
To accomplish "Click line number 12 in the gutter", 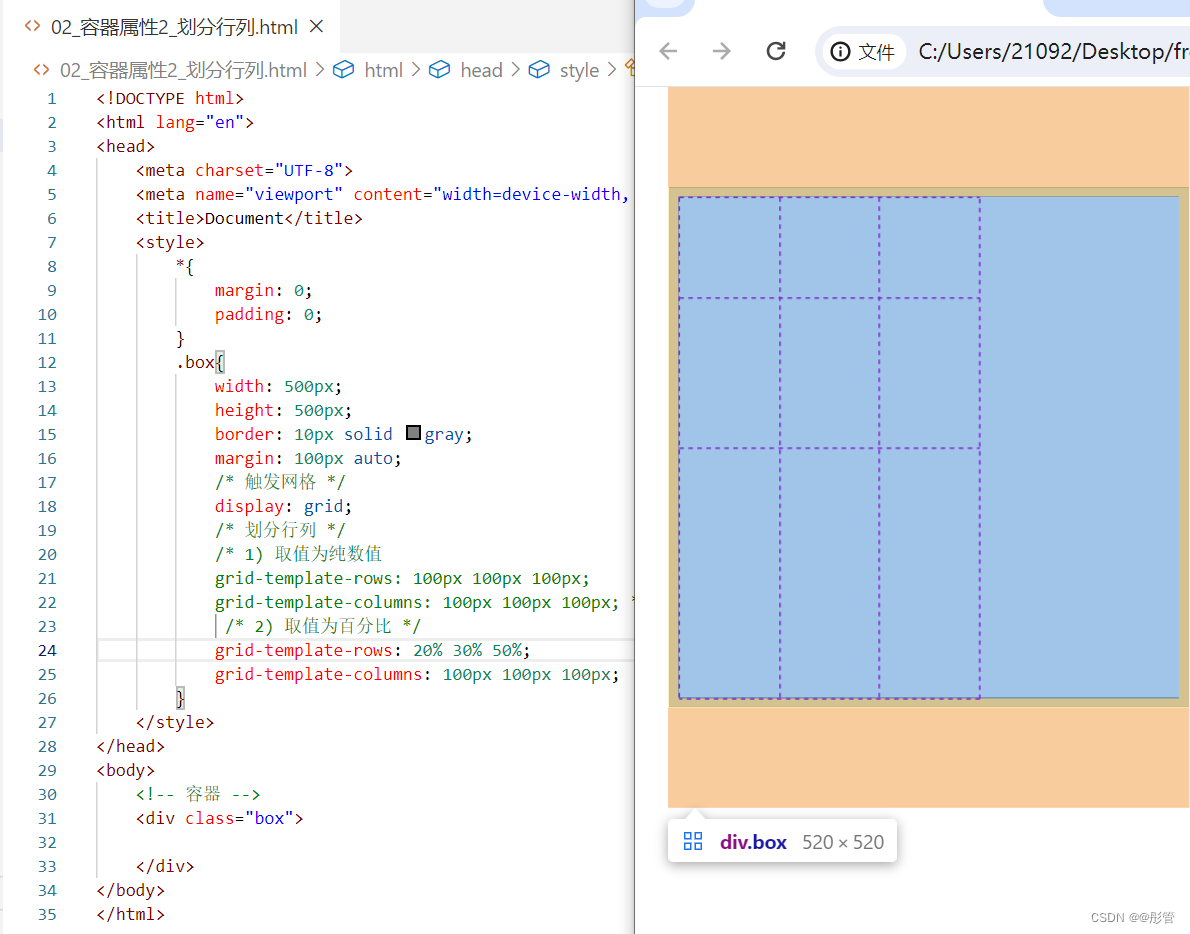I will click(x=47, y=363).
